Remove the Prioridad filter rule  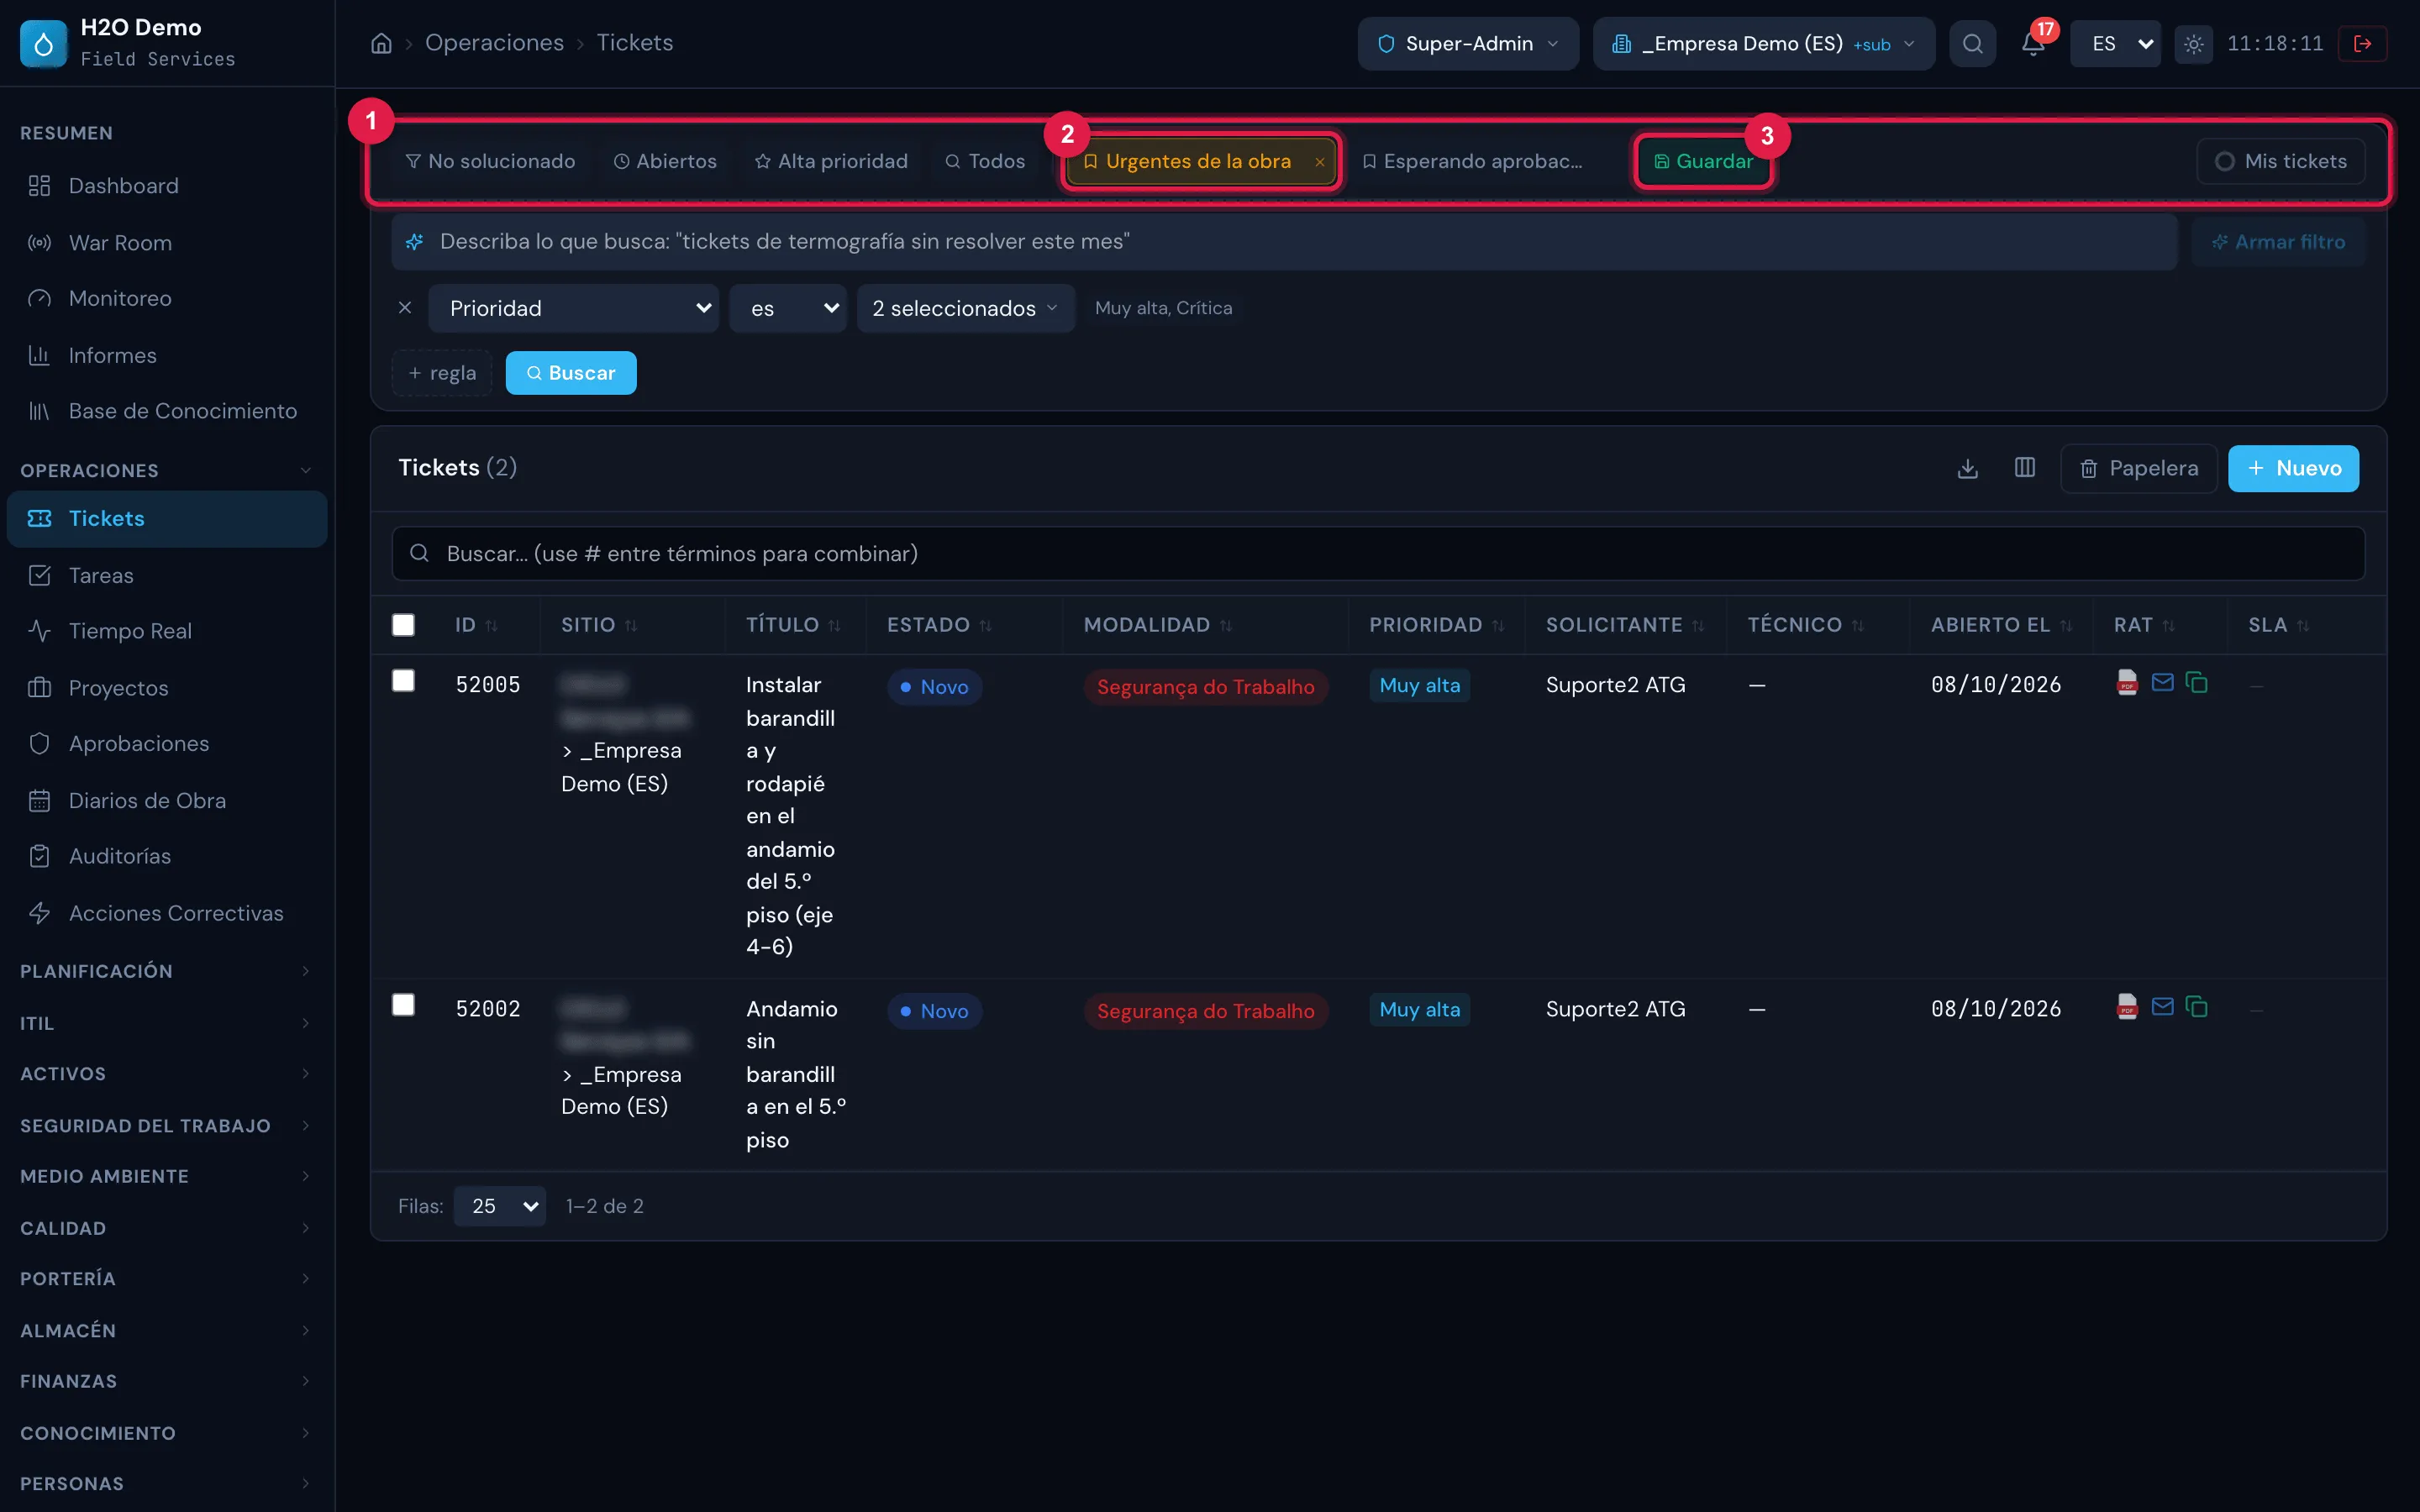[x=405, y=308]
